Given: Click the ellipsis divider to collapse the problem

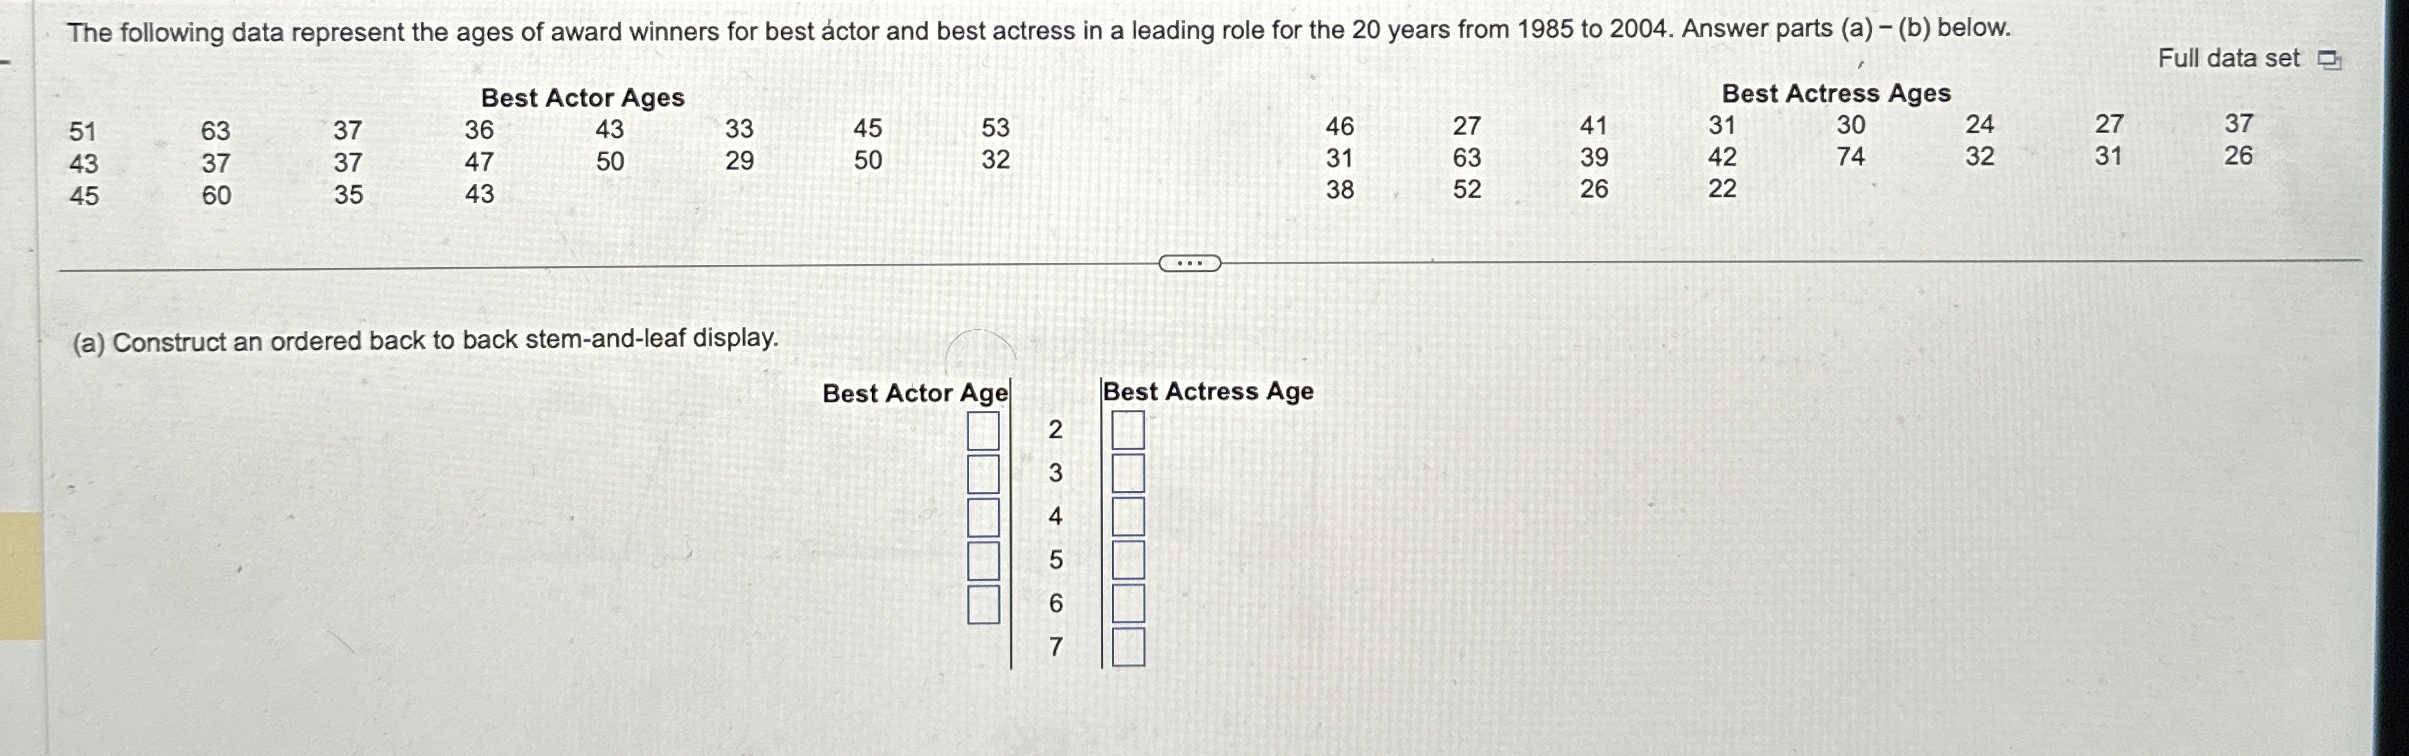Looking at the screenshot, I should pos(1191,262).
